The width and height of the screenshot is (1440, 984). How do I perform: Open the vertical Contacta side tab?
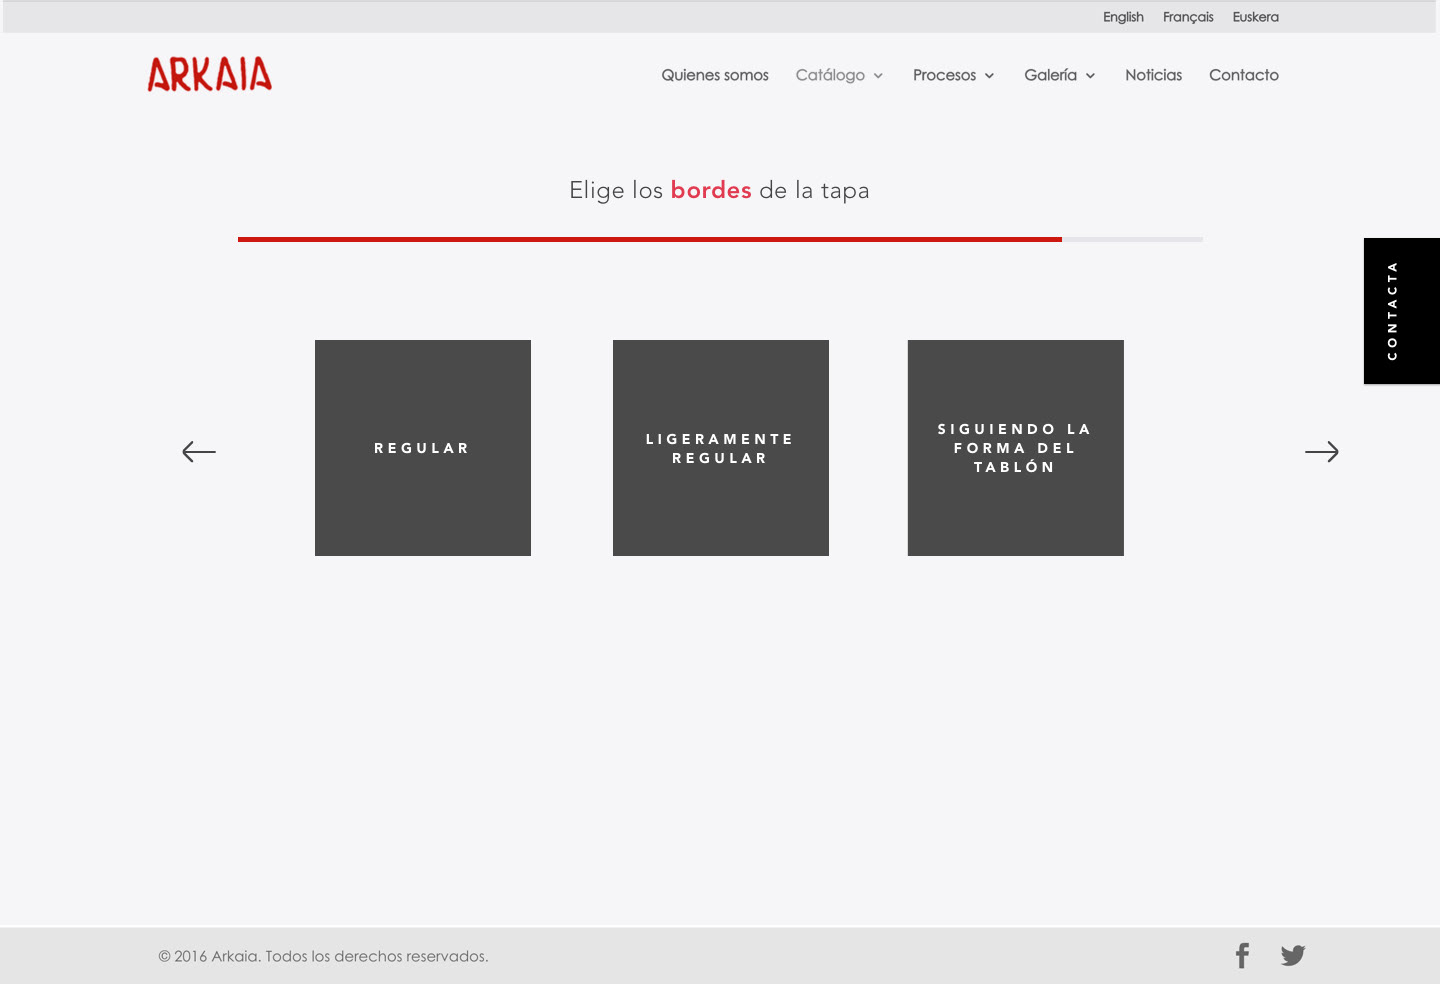(1402, 311)
